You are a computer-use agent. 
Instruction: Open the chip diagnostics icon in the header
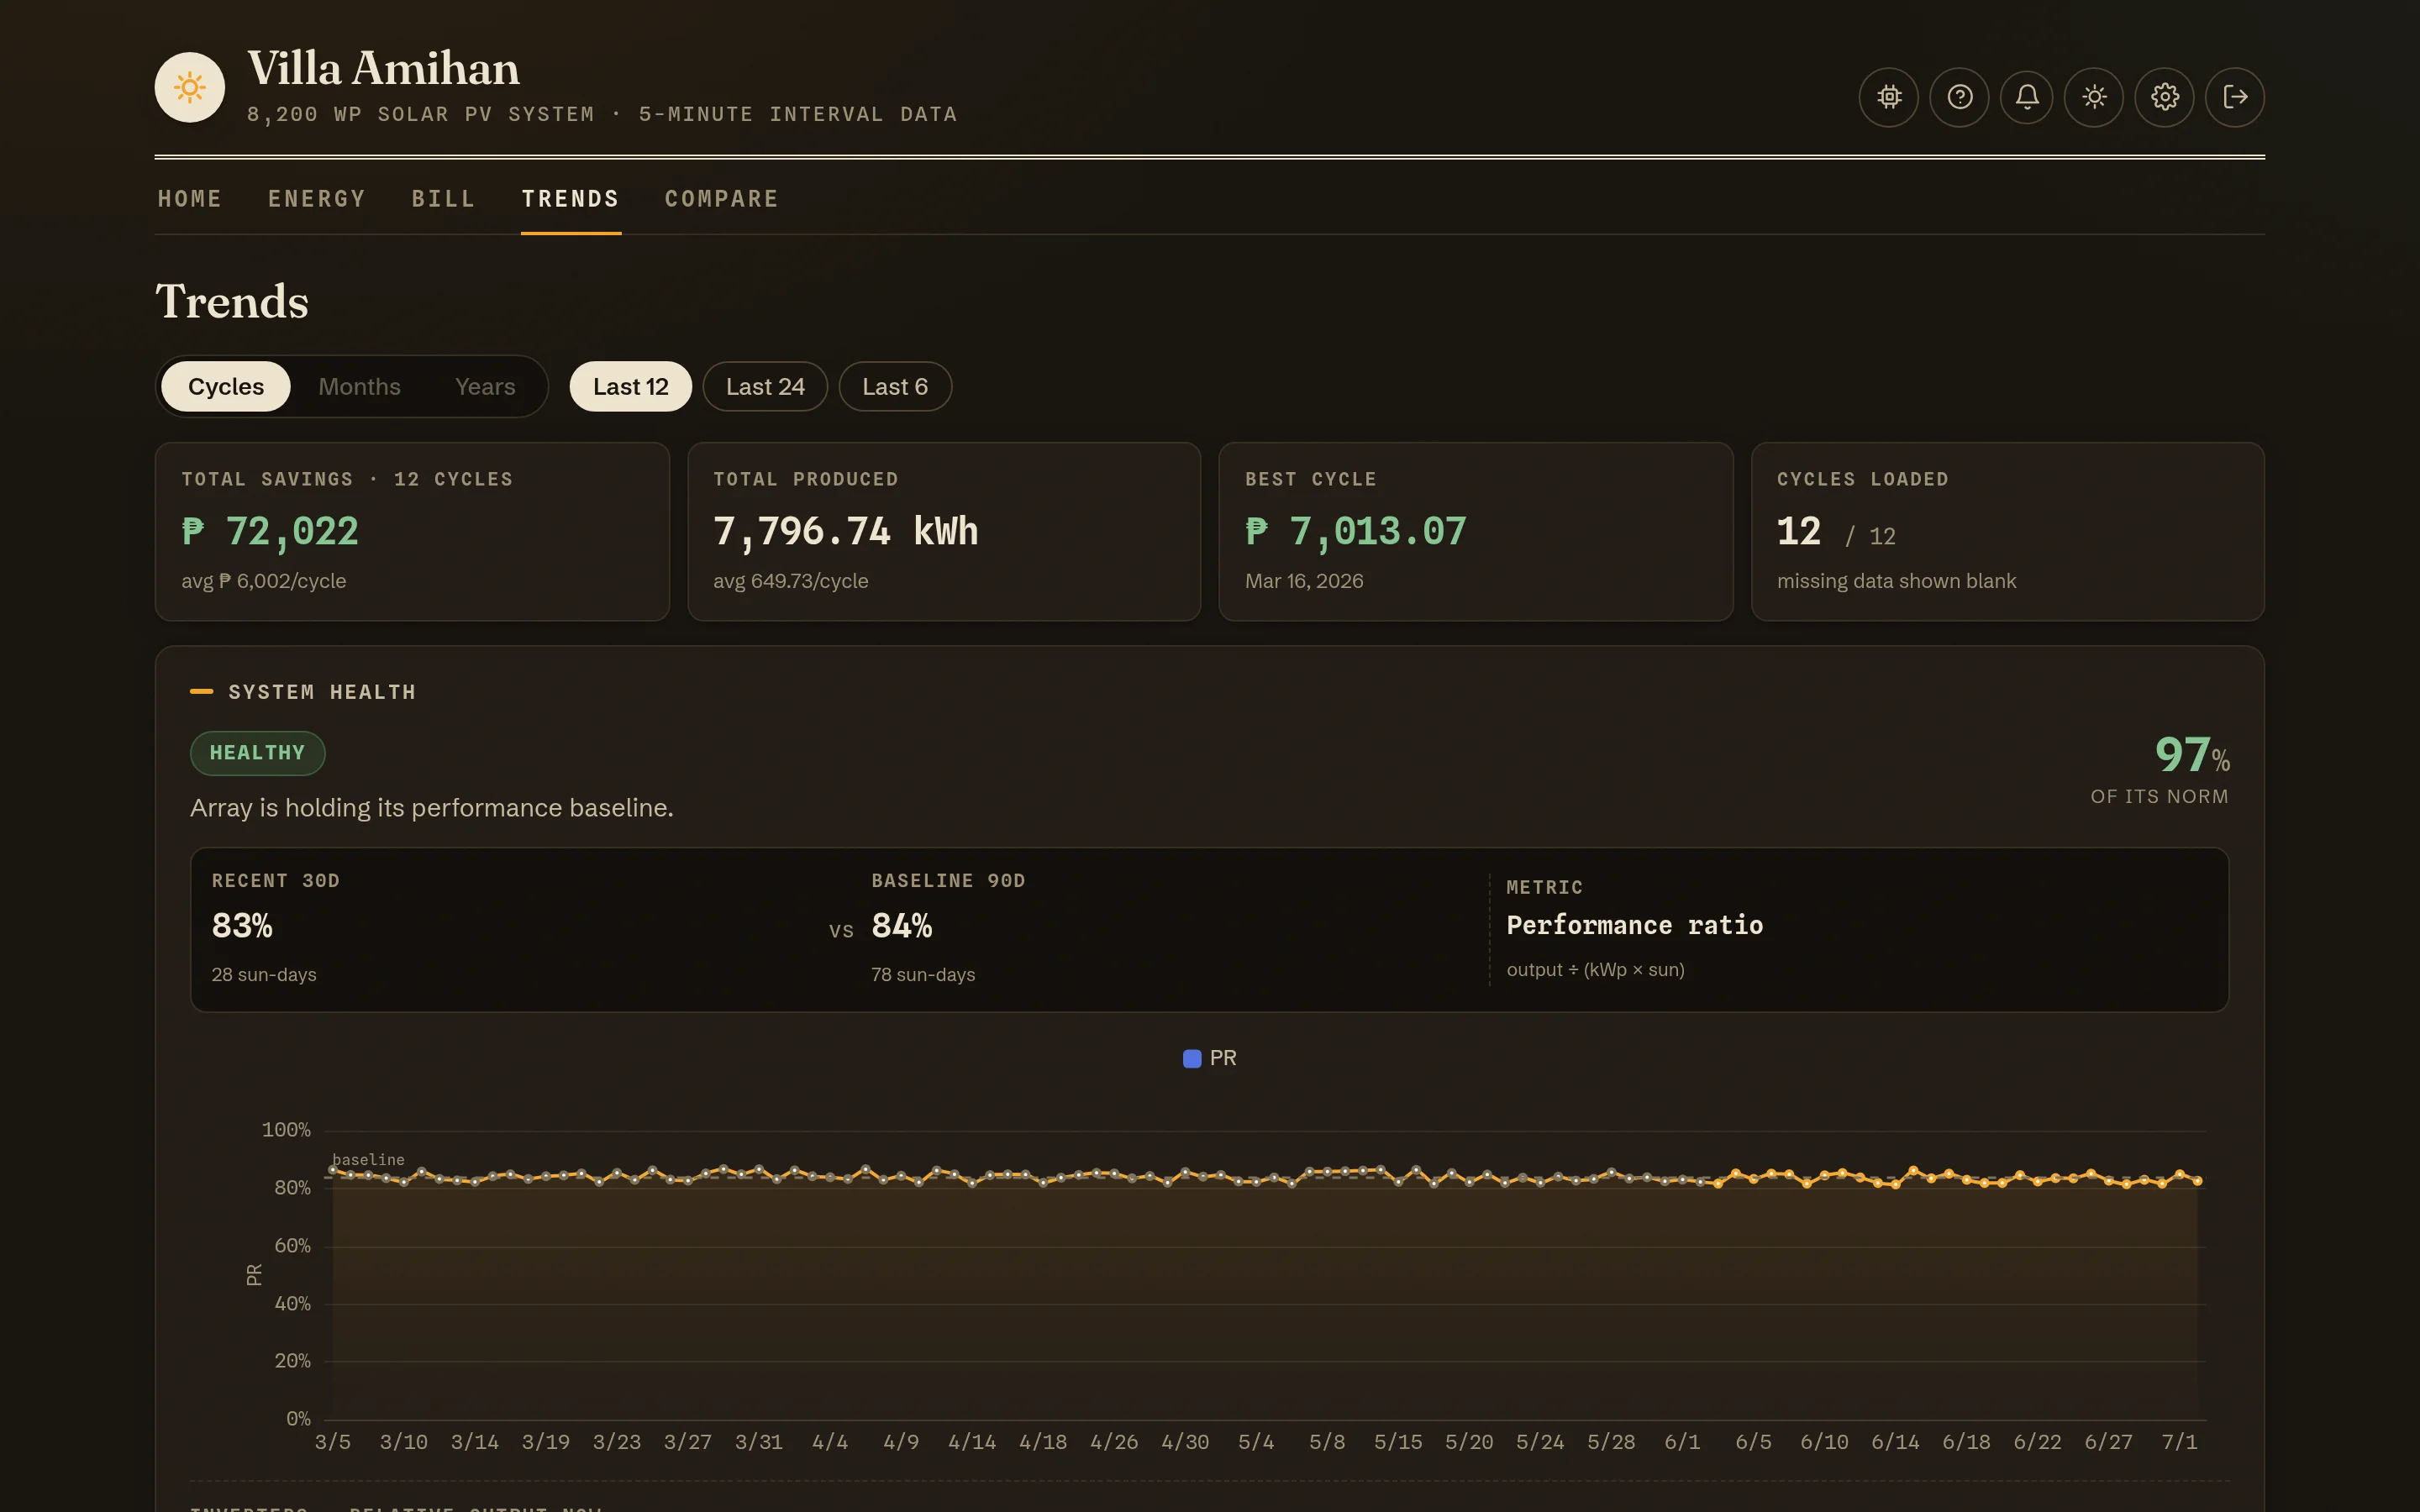click(1888, 97)
